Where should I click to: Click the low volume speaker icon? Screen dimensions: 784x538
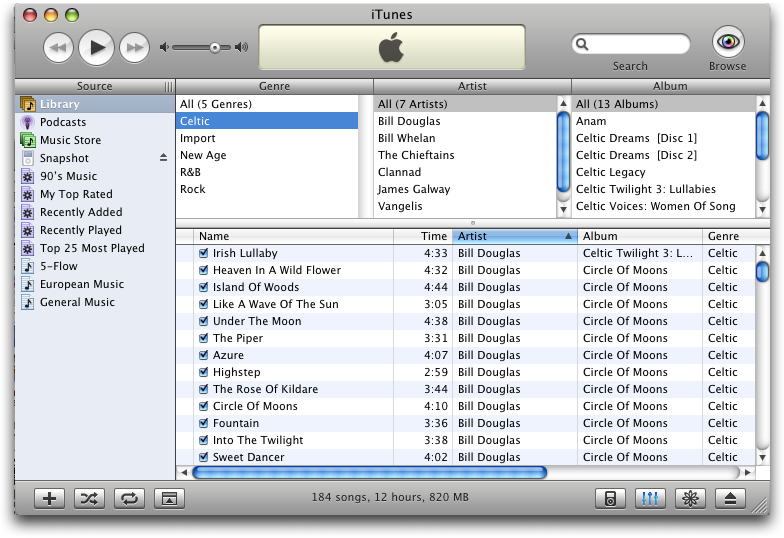[x=164, y=48]
